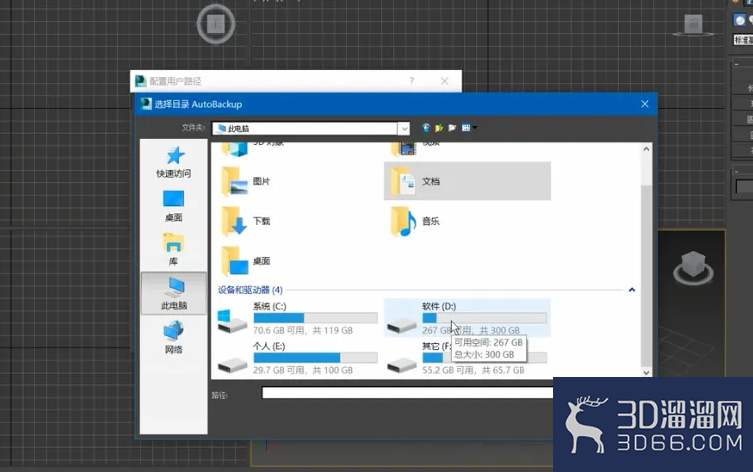
Task: Open 库 in the sidebar
Action: [174, 250]
